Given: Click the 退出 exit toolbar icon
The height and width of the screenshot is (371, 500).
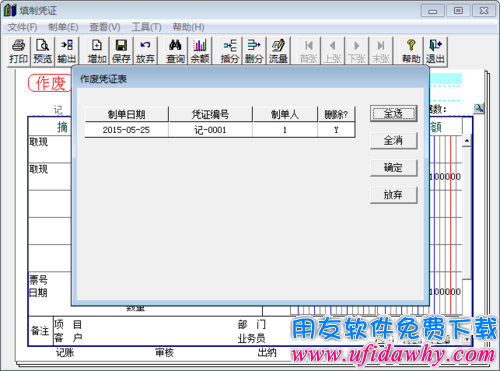Looking at the screenshot, I should coord(435,51).
